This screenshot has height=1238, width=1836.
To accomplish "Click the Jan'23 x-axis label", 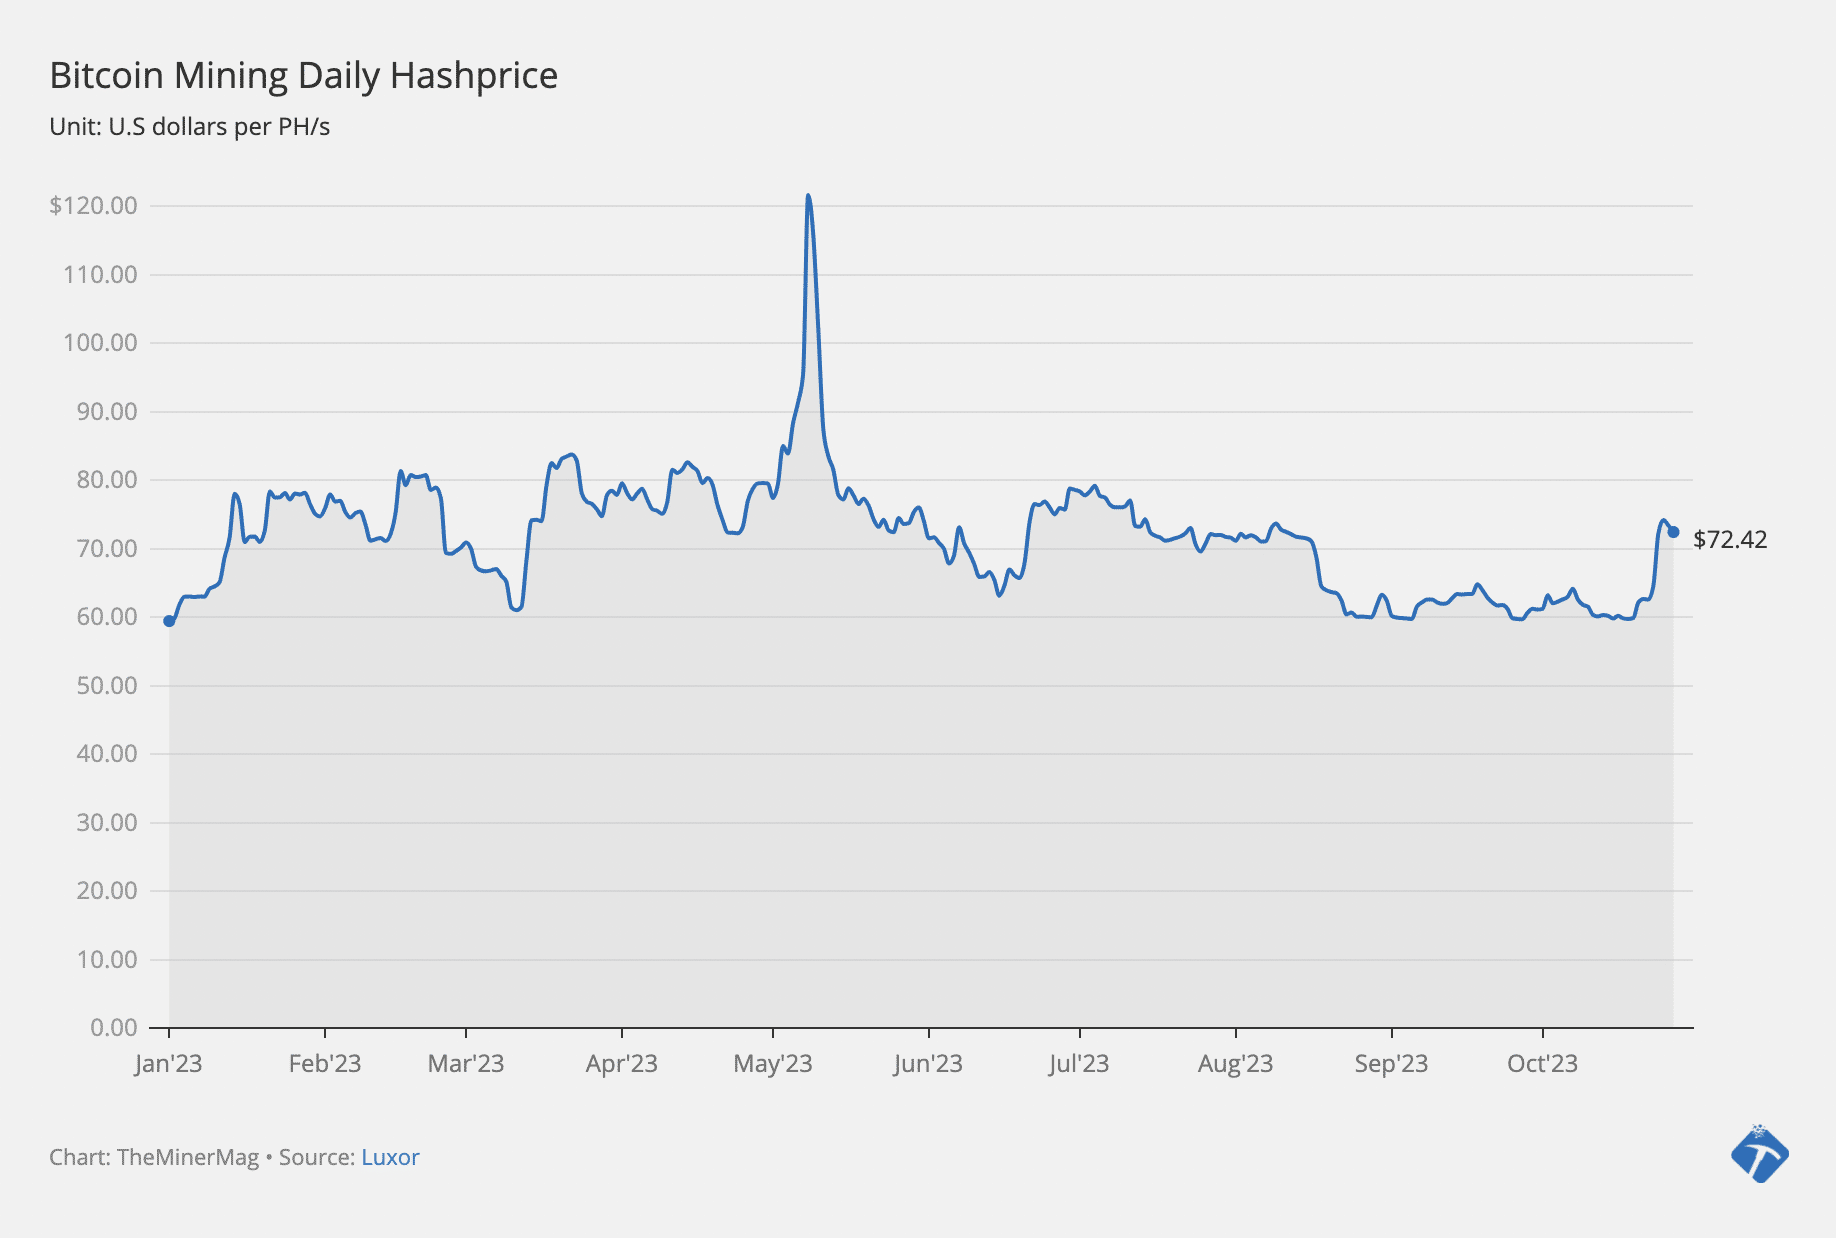I will click(x=169, y=1063).
